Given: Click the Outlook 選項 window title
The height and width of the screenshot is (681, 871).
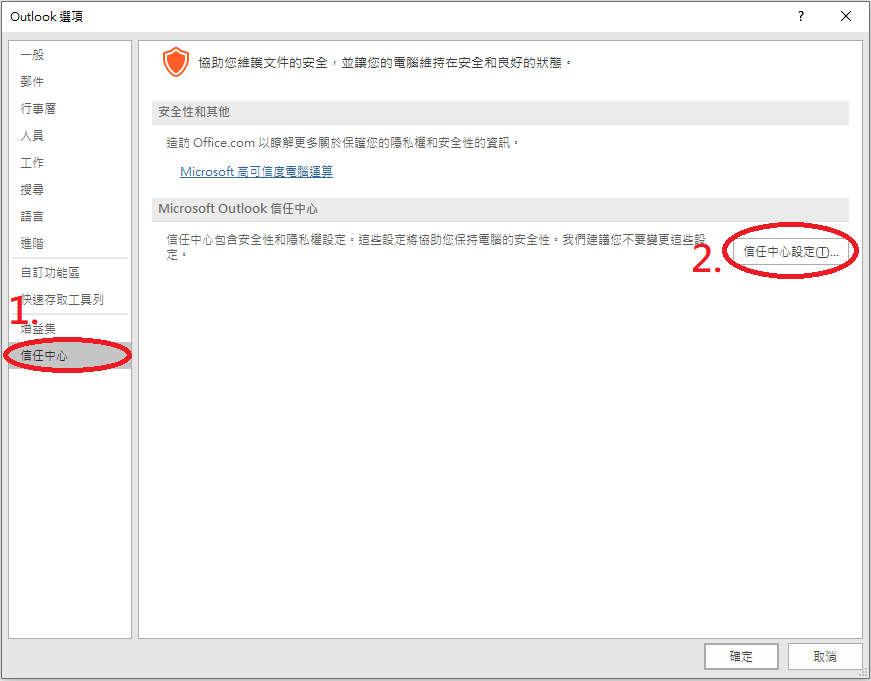Looking at the screenshot, I should 47,17.
